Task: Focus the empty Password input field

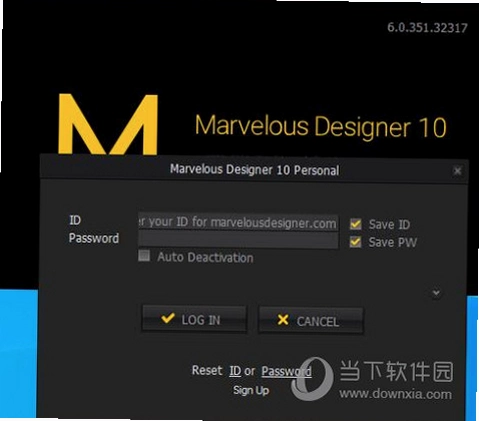Action: point(238,240)
